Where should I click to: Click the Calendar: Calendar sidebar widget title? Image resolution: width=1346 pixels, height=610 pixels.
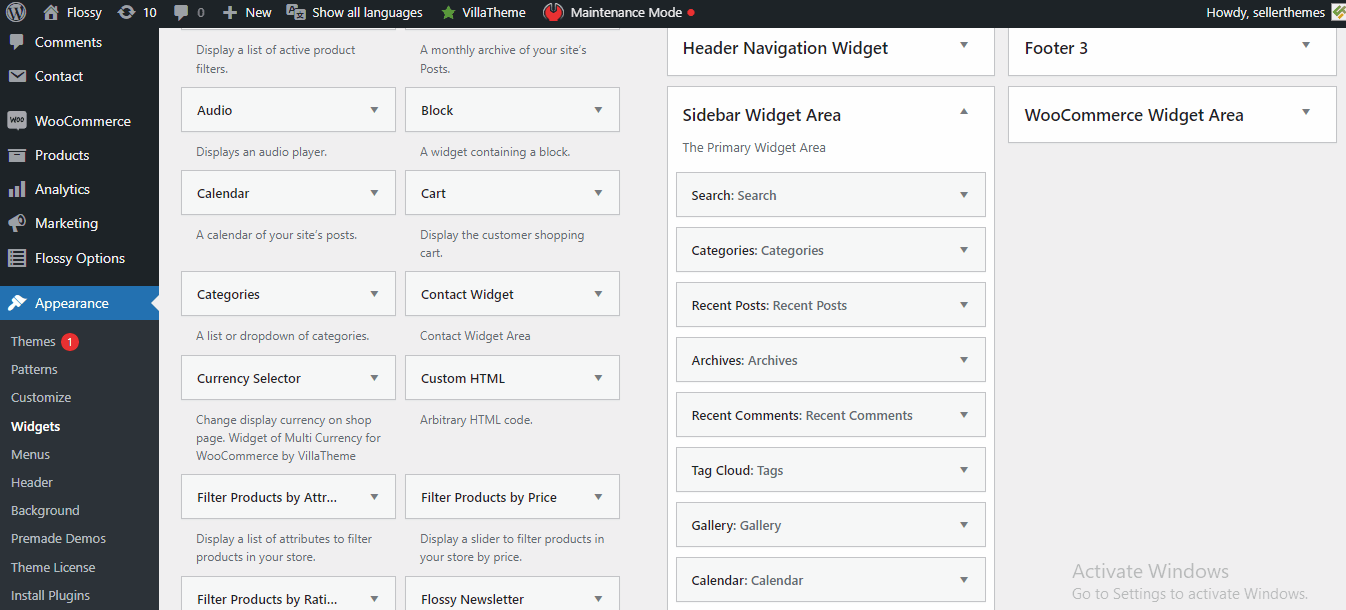(747, 580)
